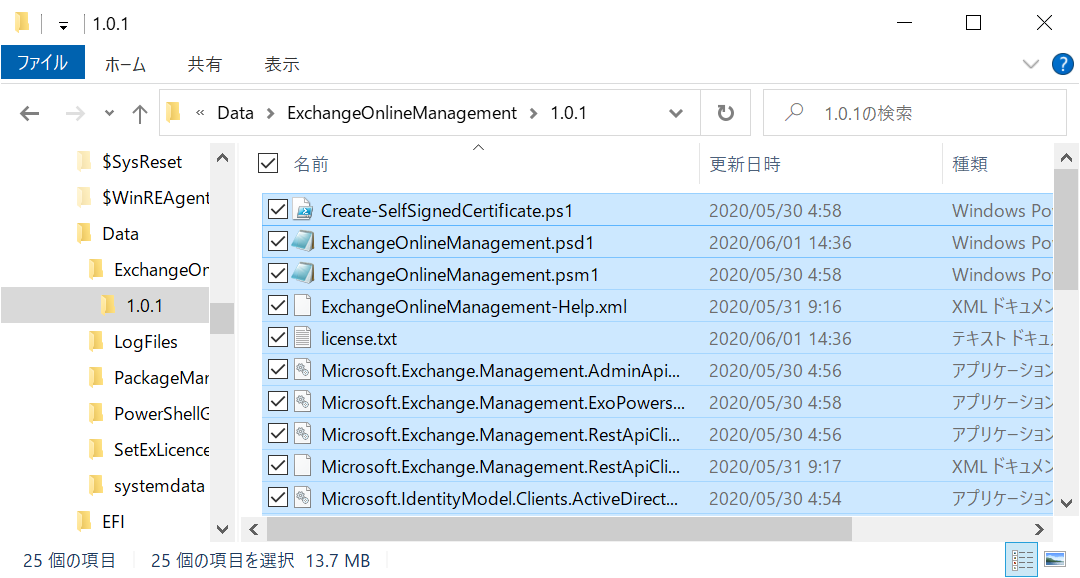The image size is (1080, 578).
Task: Open Quick Access Toolbar customize dropdown
Action: [x=63, y=26]
